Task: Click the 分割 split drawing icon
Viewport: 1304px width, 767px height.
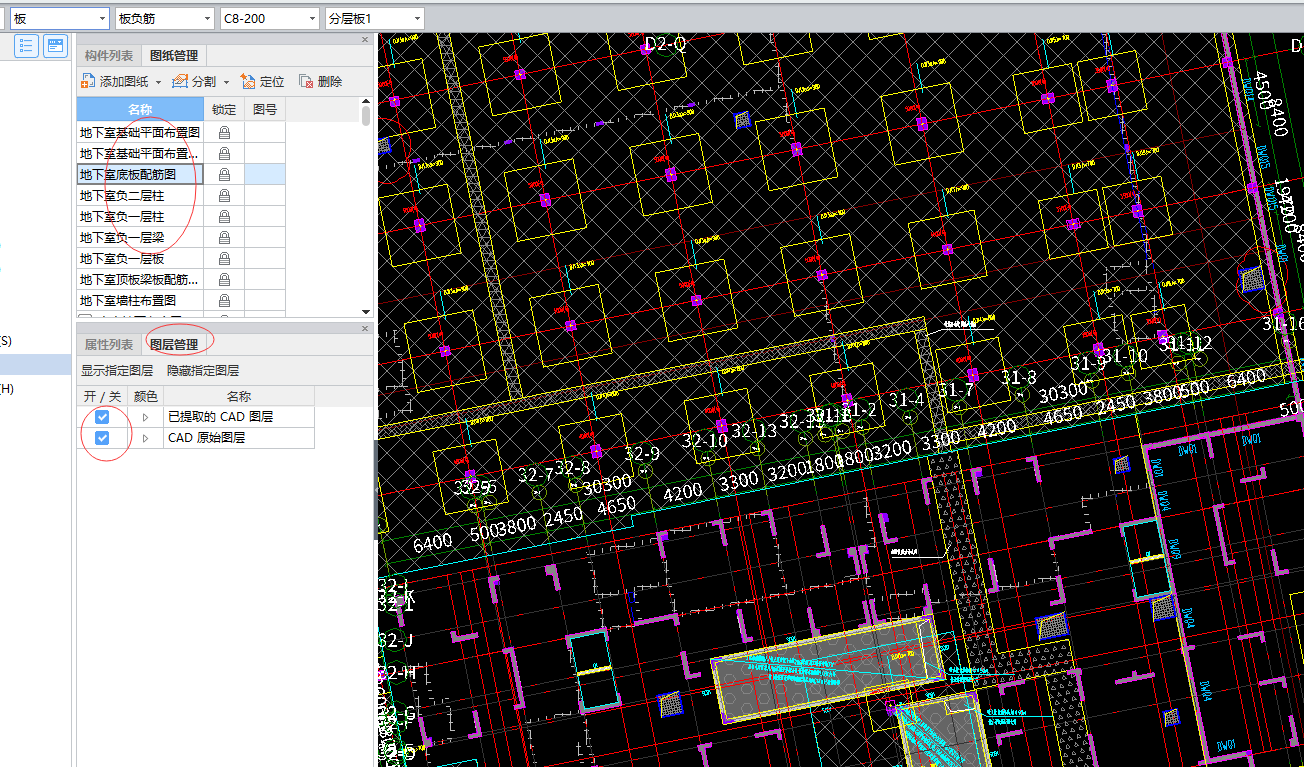Action: [181, 82]
